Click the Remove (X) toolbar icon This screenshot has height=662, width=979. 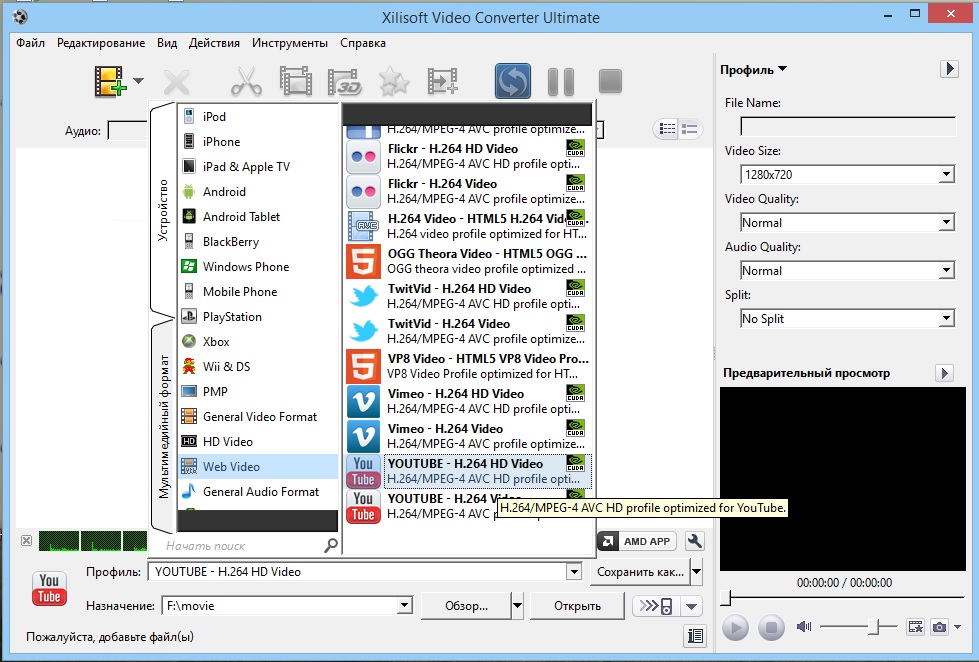click(177, 82)
